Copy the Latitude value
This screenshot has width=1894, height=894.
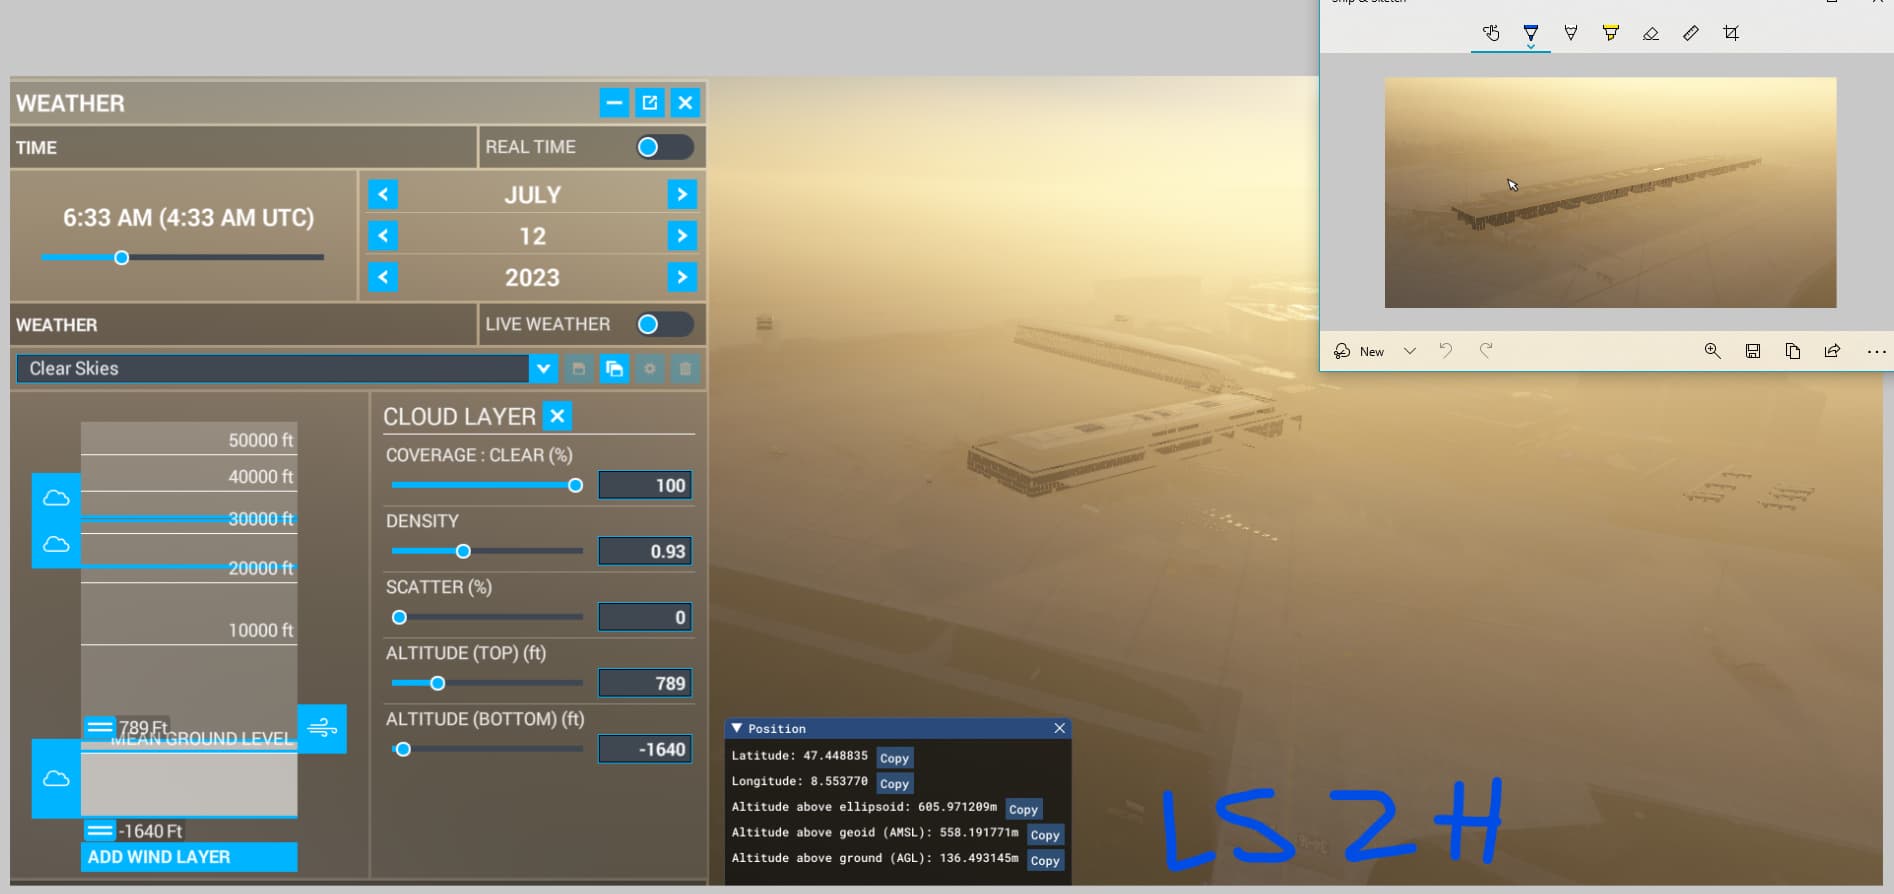(x=894, y=758)
